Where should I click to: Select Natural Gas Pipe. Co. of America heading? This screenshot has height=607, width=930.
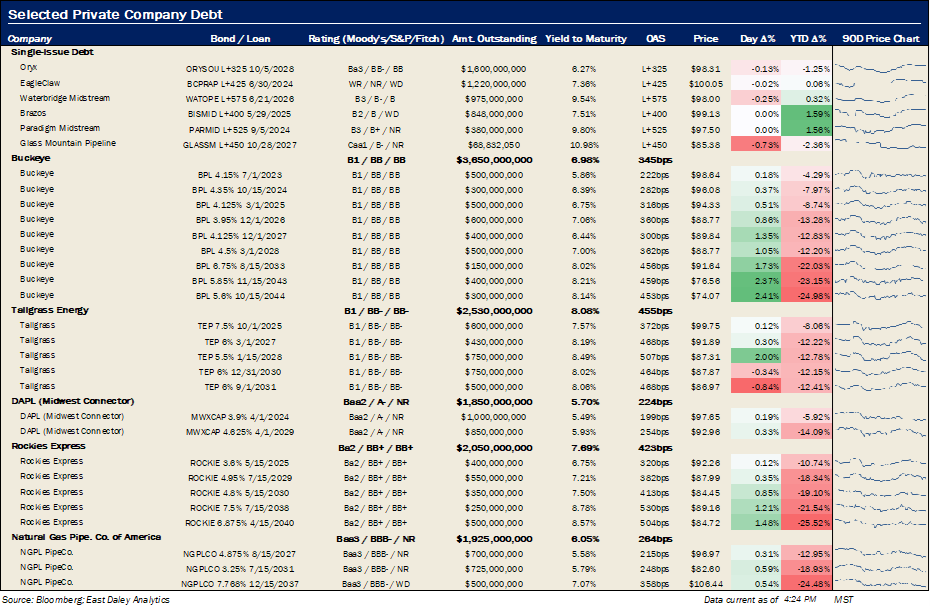click(86, 536)
